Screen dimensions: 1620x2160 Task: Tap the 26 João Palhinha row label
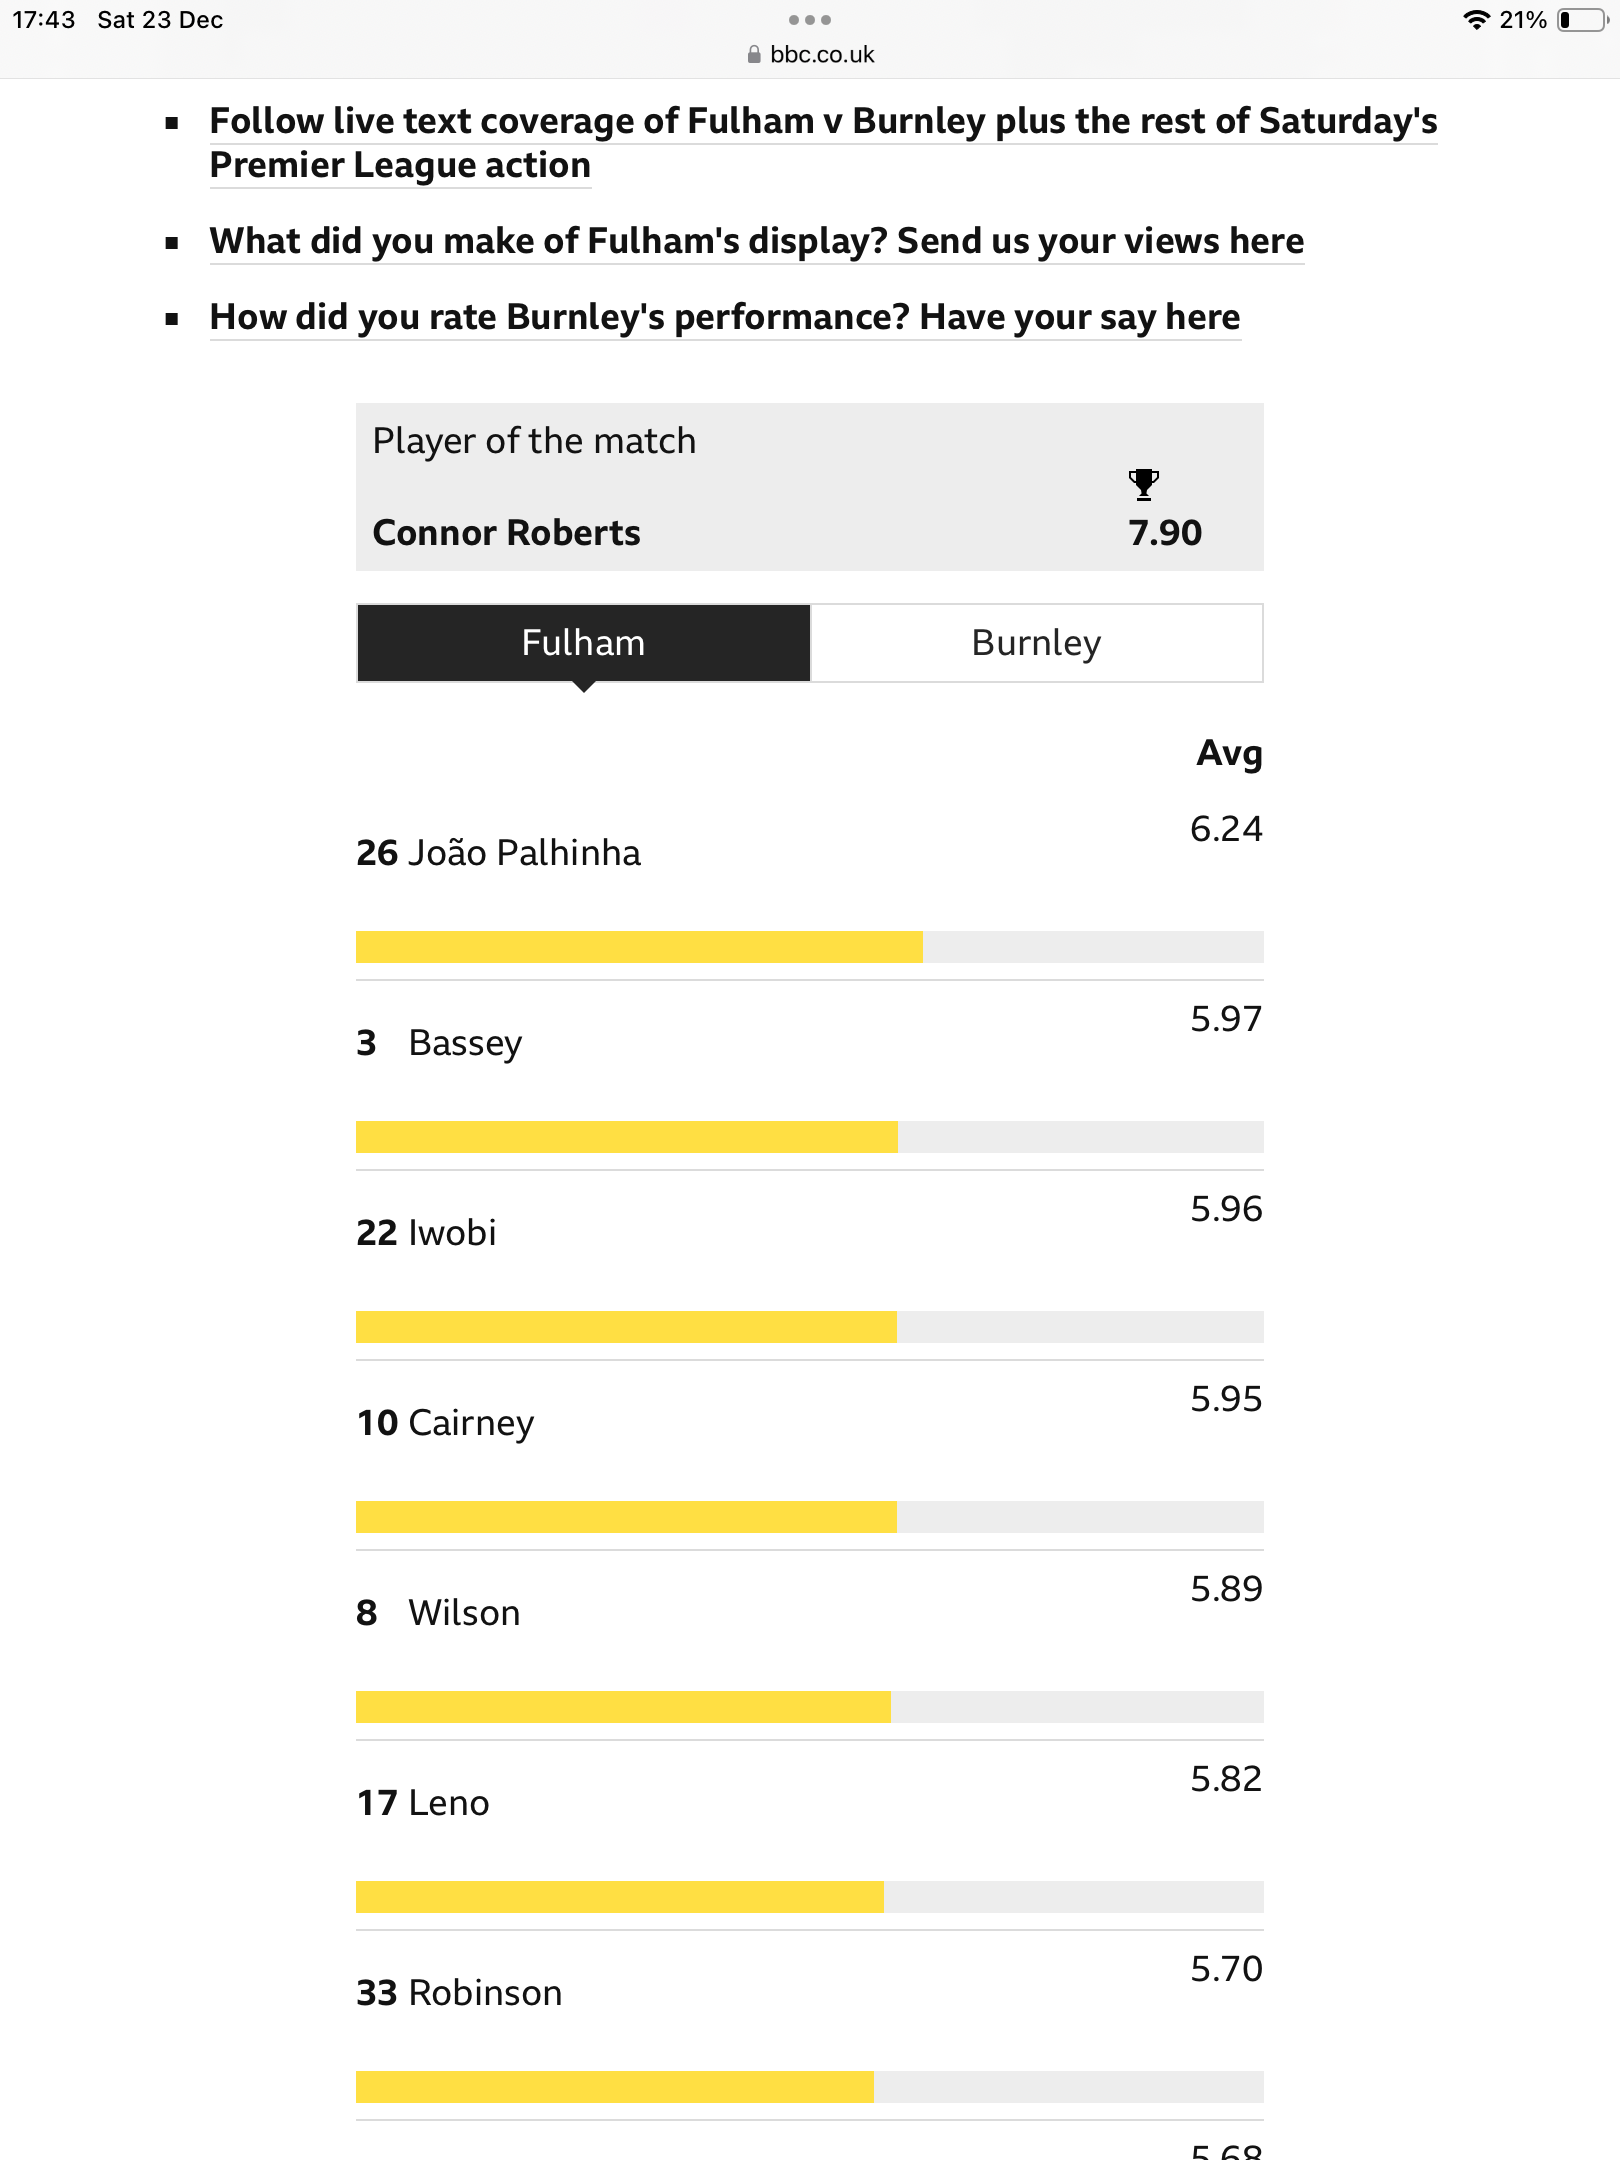coord(498,853)
